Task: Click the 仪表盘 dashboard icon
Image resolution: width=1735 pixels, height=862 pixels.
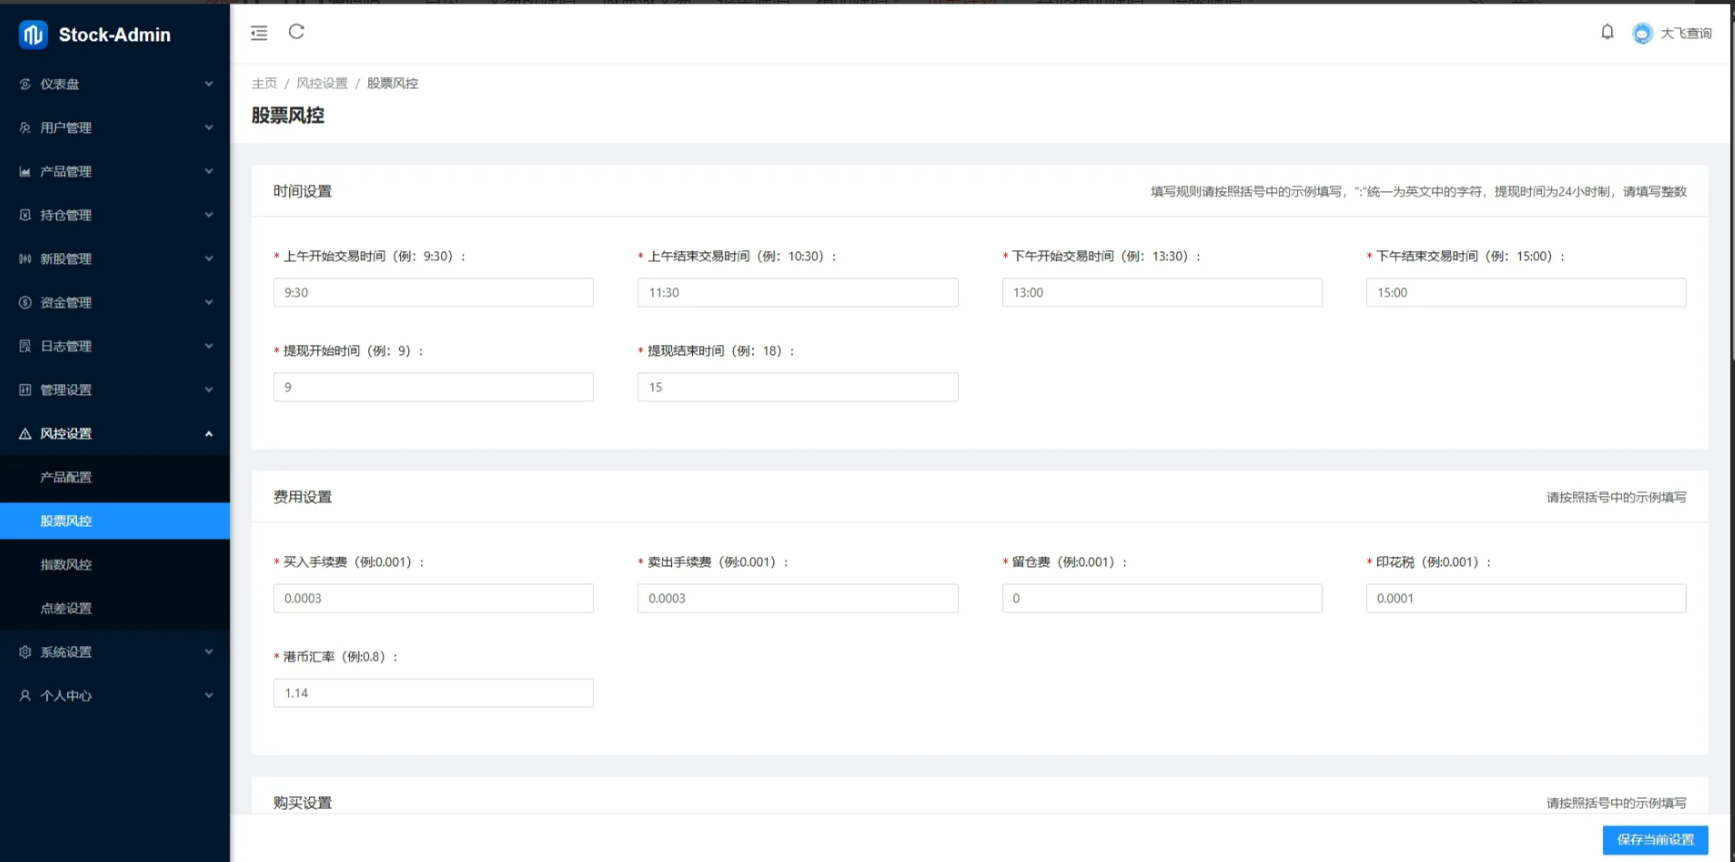Action: point(25,84)
